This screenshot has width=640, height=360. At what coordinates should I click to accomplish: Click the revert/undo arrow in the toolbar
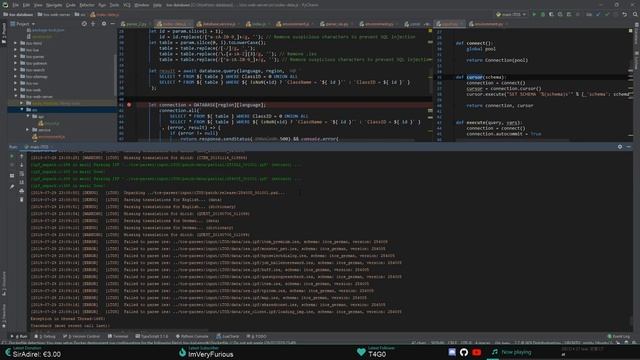(624, 14)
